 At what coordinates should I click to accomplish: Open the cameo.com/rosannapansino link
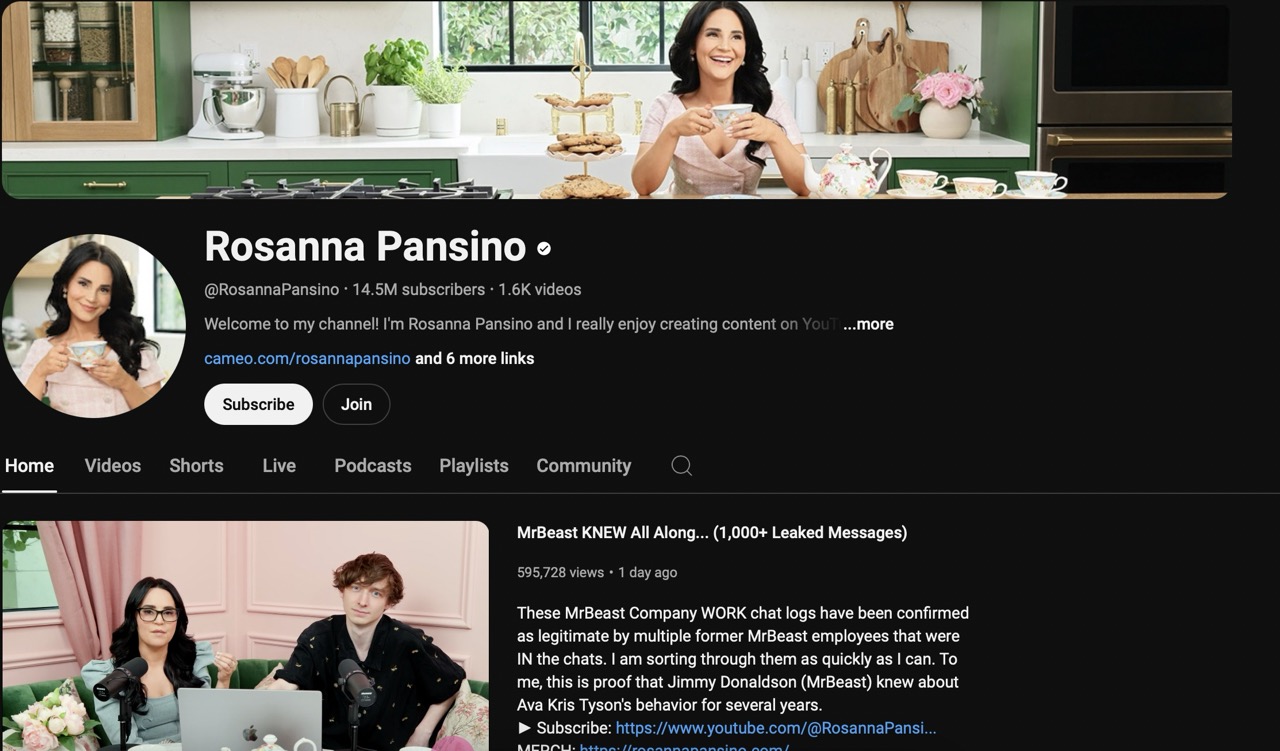pos(307,358)
